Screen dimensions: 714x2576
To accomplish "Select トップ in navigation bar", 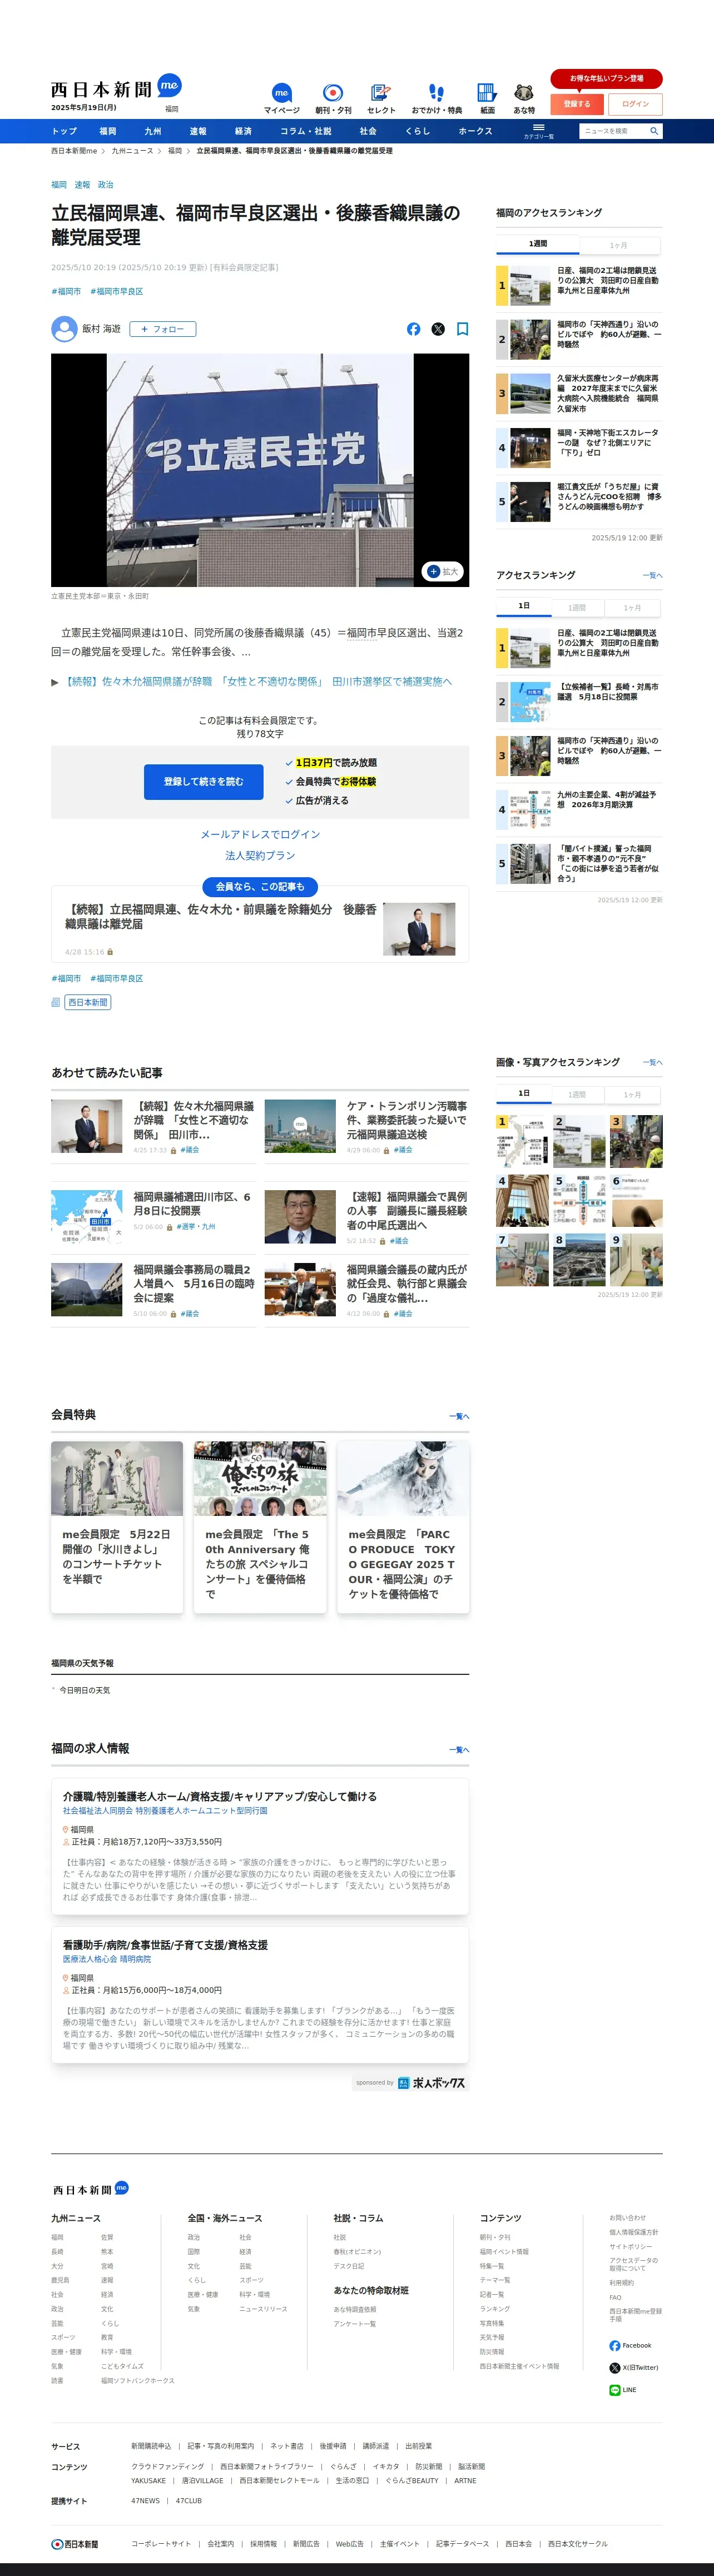I will (64, 131).
